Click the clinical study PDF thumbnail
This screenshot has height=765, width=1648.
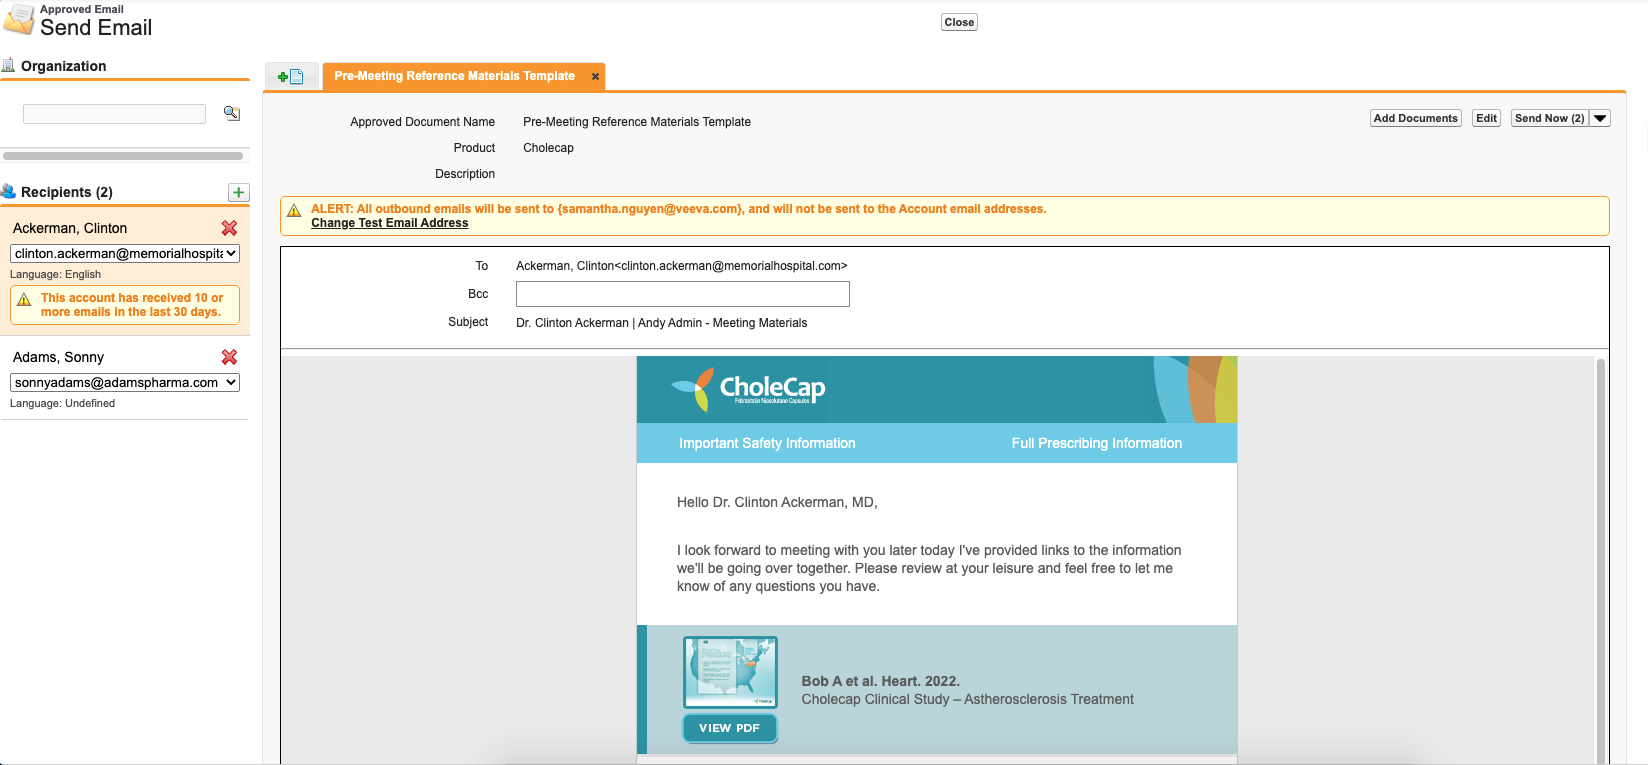point(730,673)
